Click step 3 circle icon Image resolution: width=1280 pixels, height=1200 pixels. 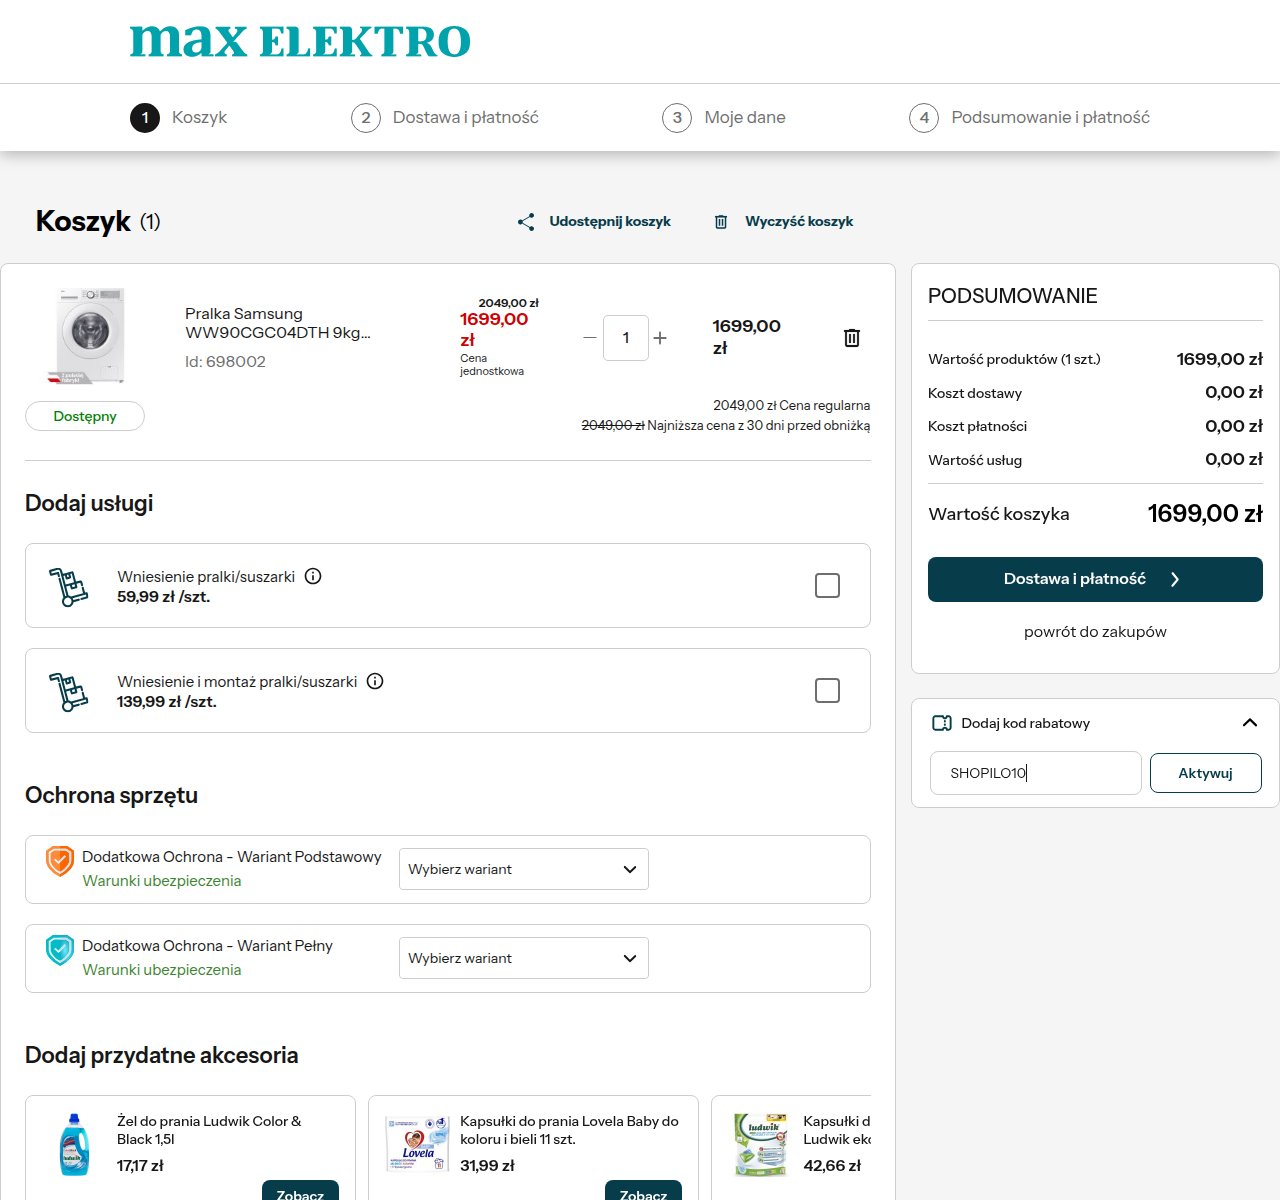(x=677, y=118)
